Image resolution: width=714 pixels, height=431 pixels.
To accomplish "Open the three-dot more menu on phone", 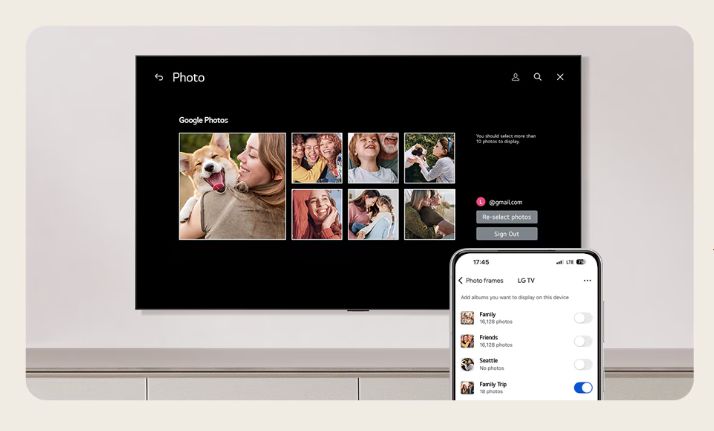I will (x=587, y=281).
